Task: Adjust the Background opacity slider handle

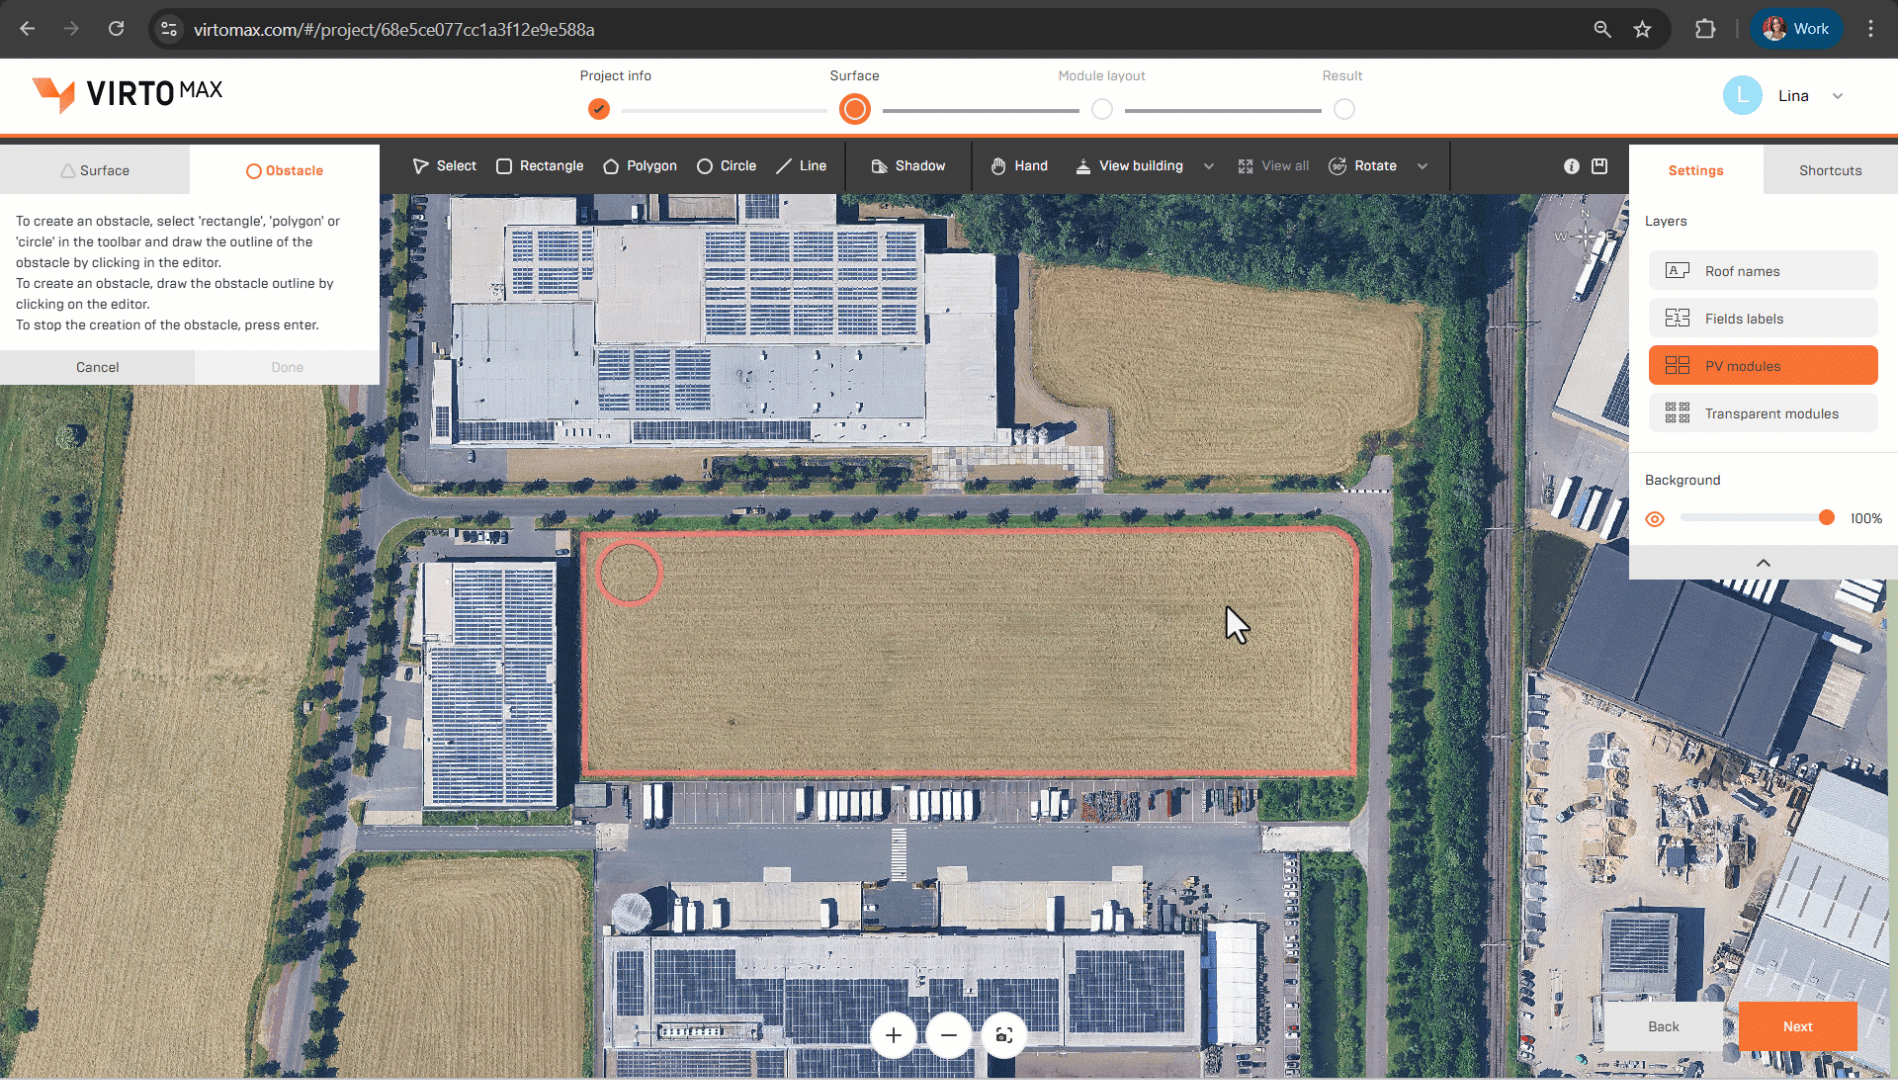Action: pos(1826,518)
